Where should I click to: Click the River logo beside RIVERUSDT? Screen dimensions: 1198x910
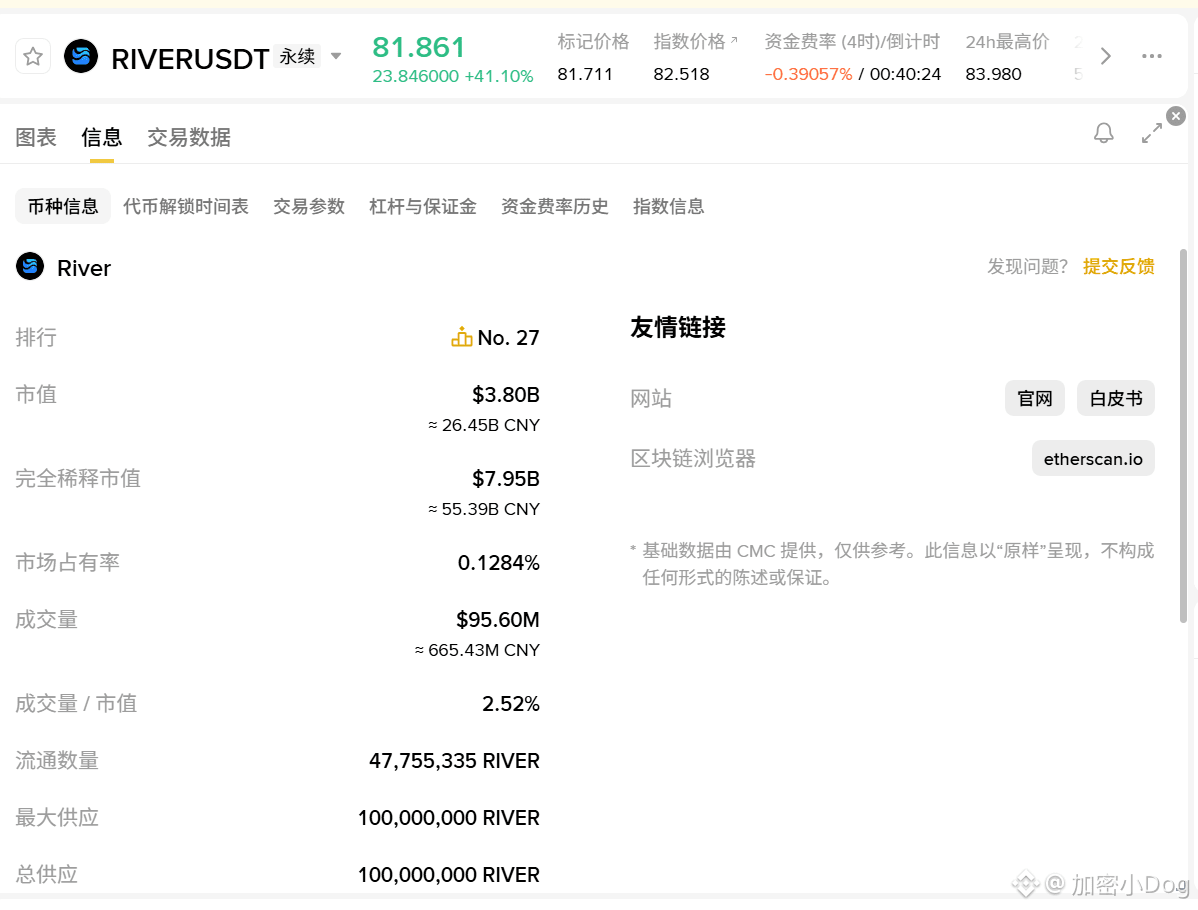(x=81, y=57)
